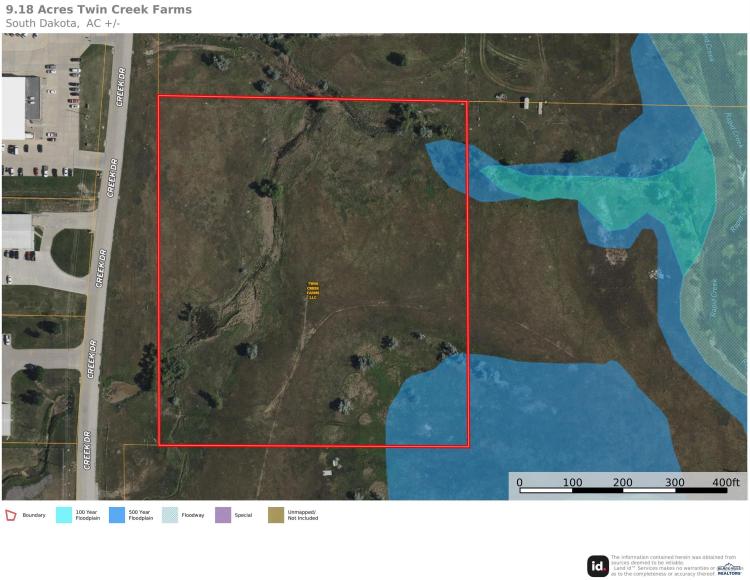Click the Boundary legend text label

35,515
